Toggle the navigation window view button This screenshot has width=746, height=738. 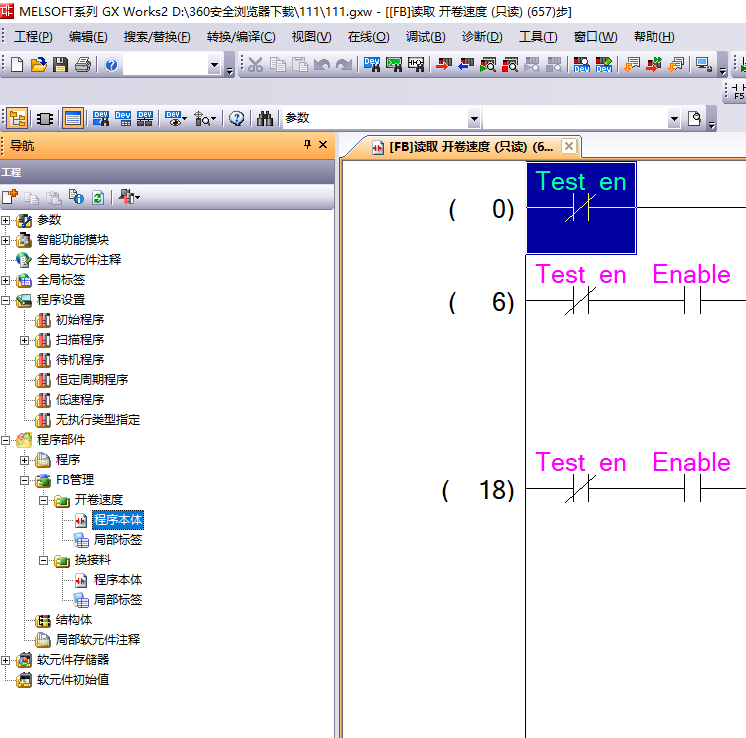coord(18,118)
